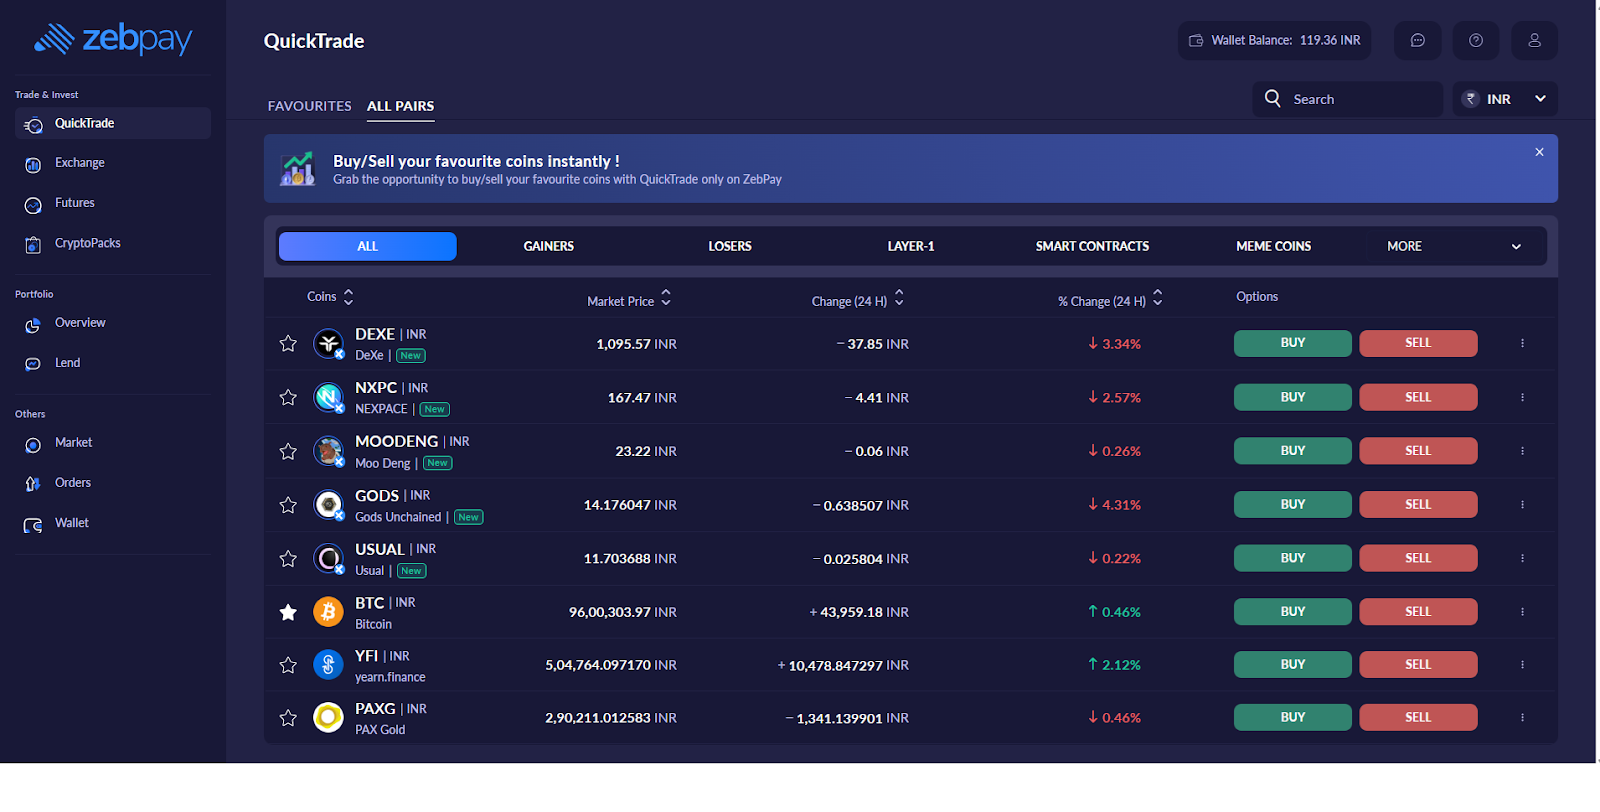Favourite the DEXE coin star
Screen dimensions: 1600x812
288,344
